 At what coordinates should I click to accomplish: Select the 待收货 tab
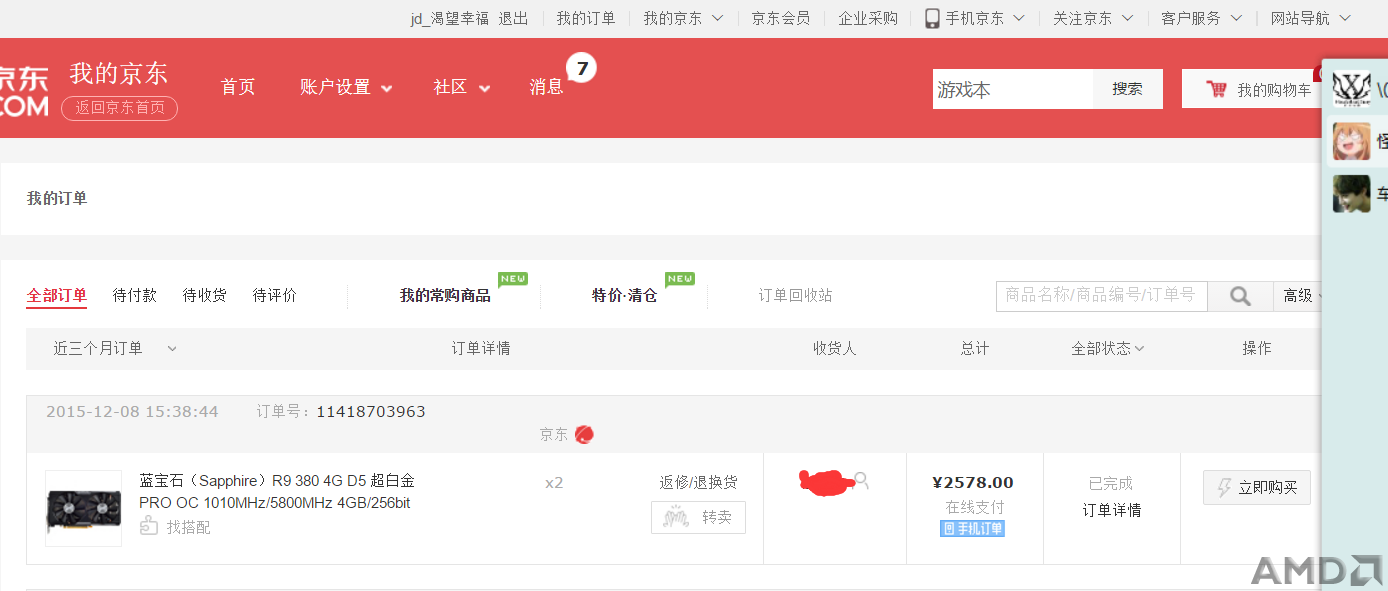(205, 295)
